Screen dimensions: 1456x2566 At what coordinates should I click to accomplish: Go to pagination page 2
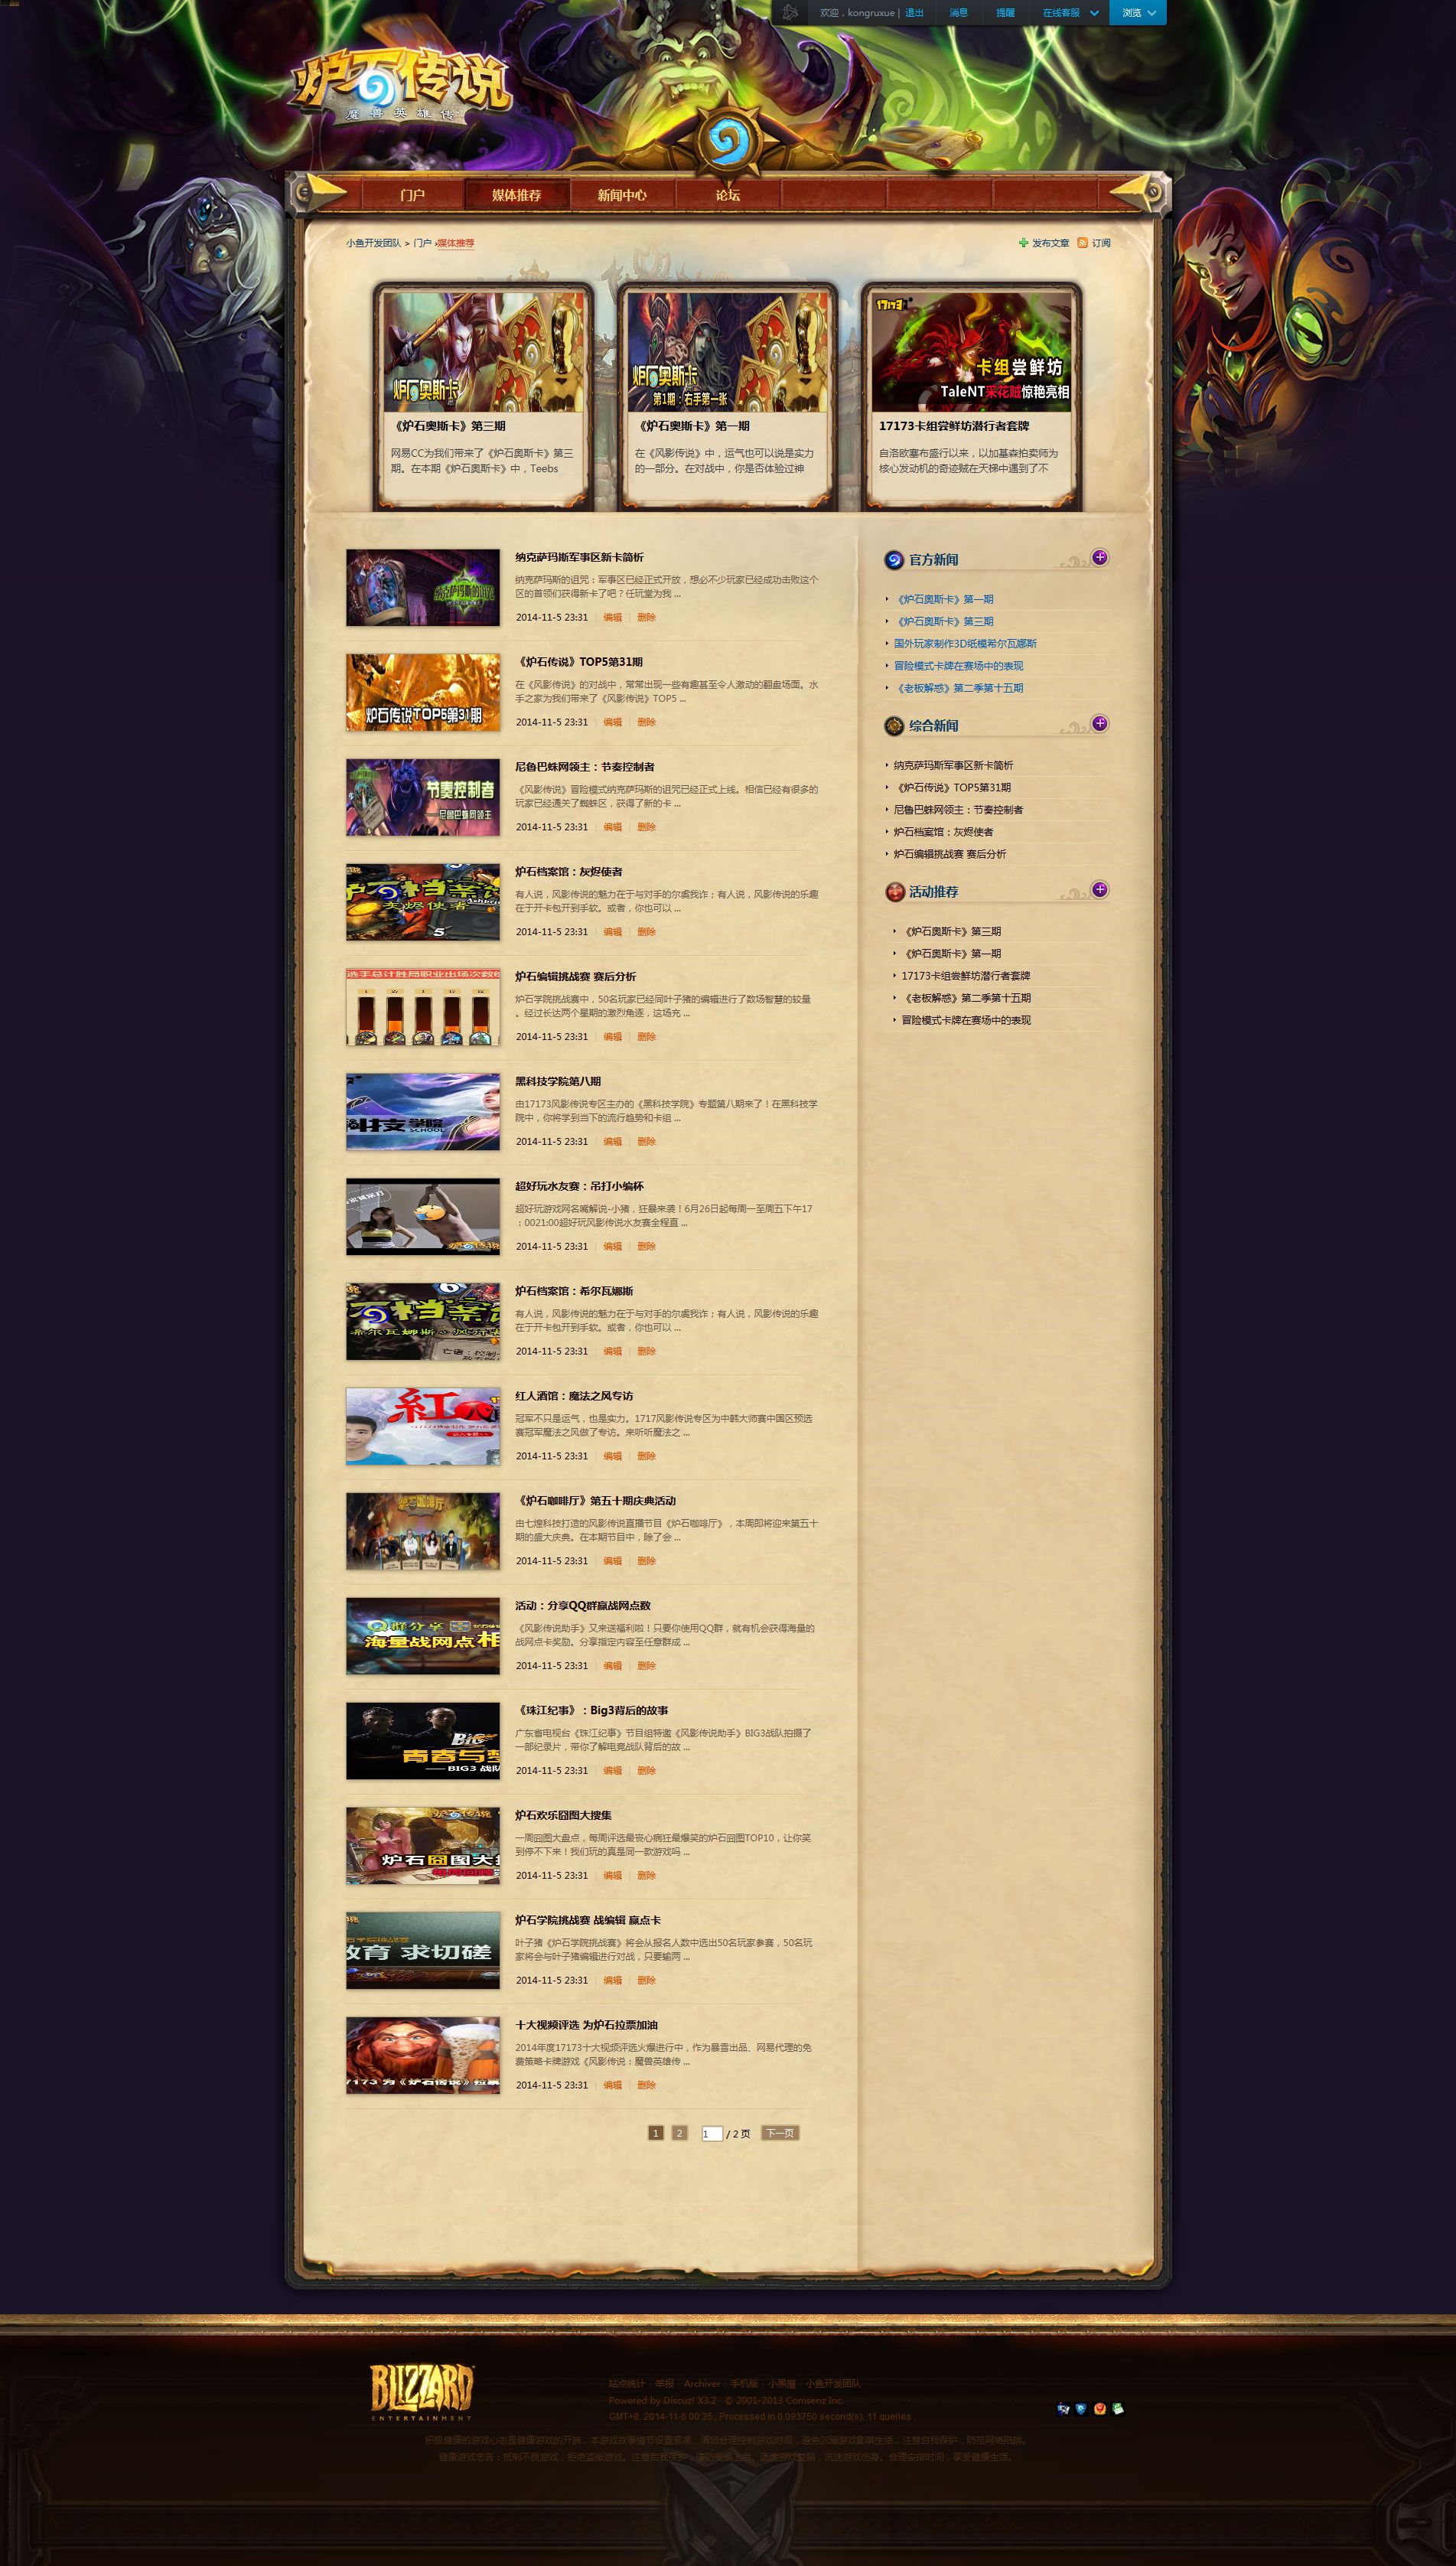click(679, 2133)
